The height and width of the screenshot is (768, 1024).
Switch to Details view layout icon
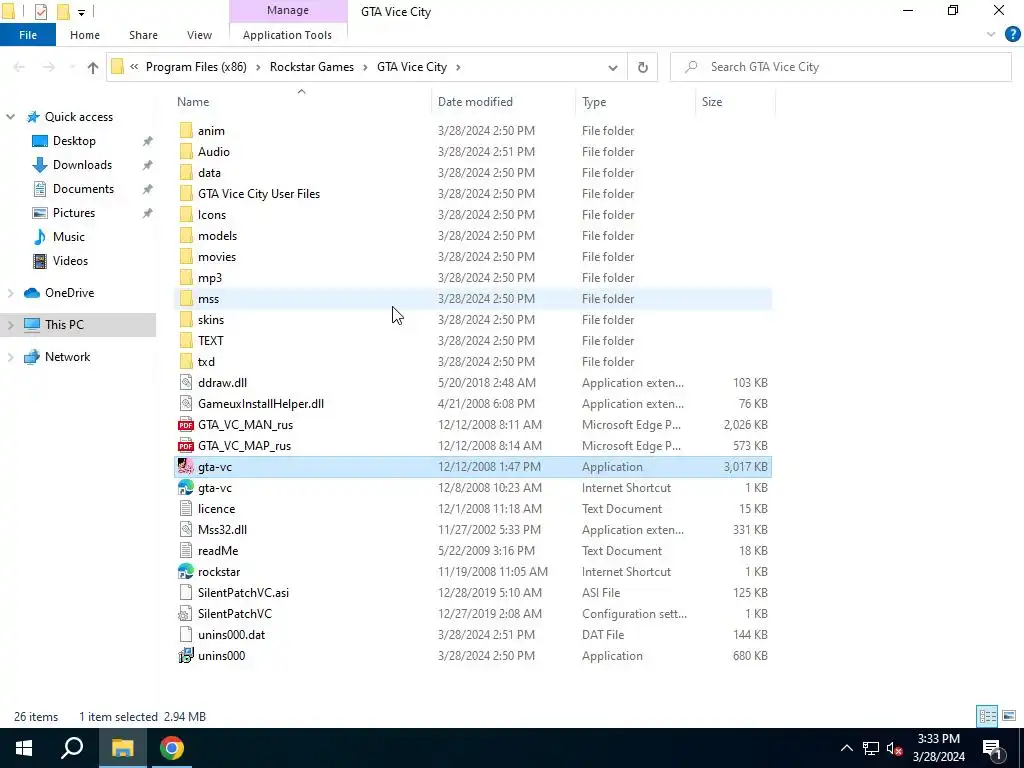(x=987, y=716)
